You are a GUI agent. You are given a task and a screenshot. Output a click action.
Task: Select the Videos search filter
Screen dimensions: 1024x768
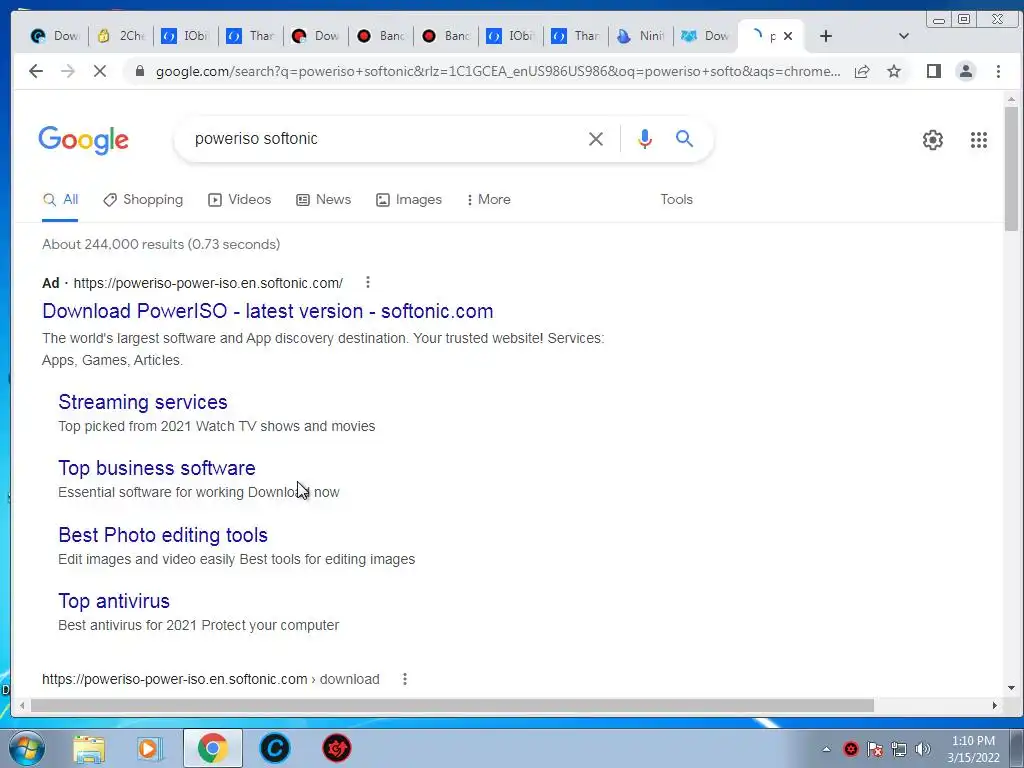coord(240,200)
